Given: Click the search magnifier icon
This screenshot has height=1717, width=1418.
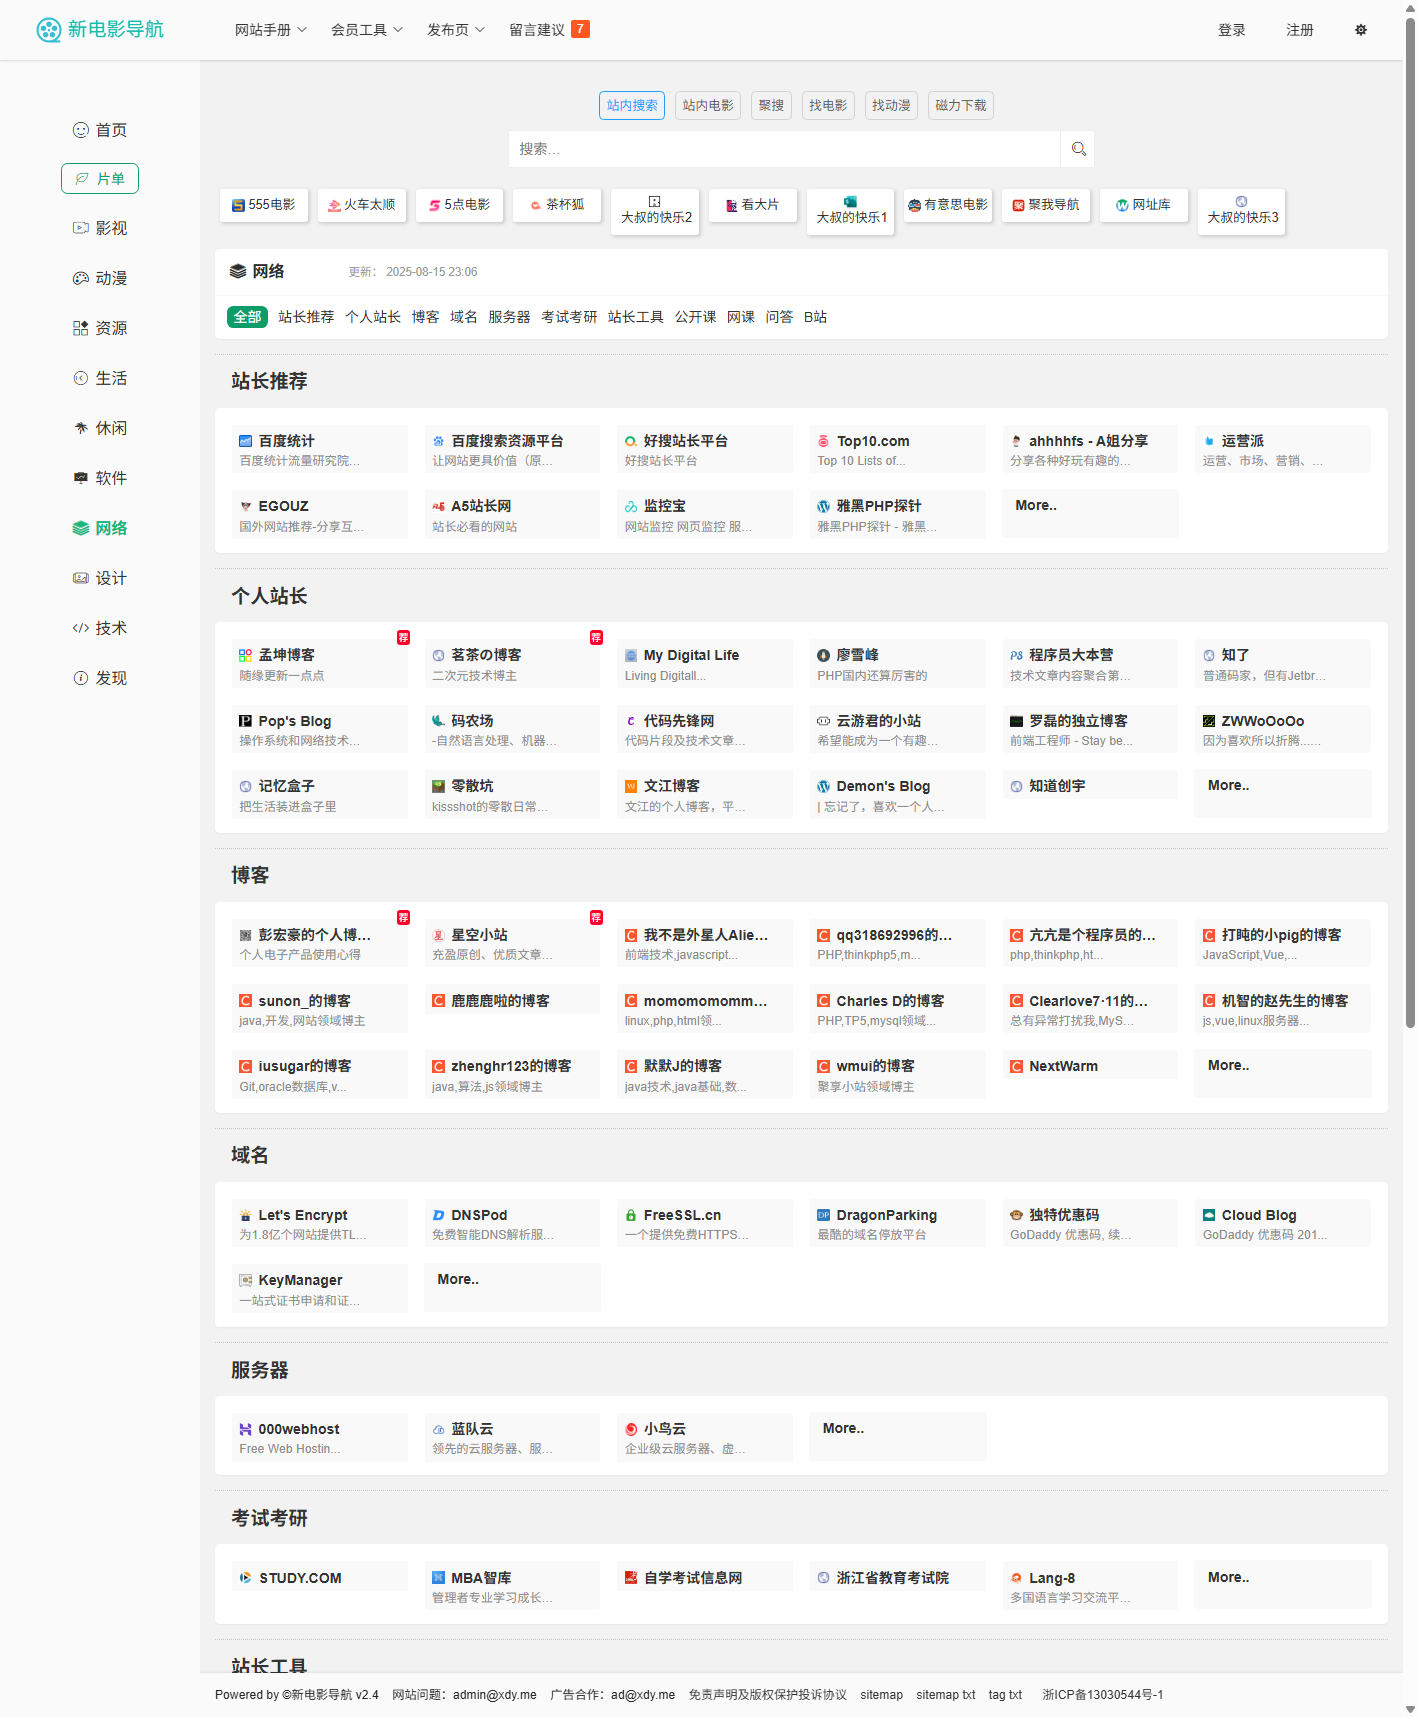Looking at the screenshot, I should tap(1078, 149).
